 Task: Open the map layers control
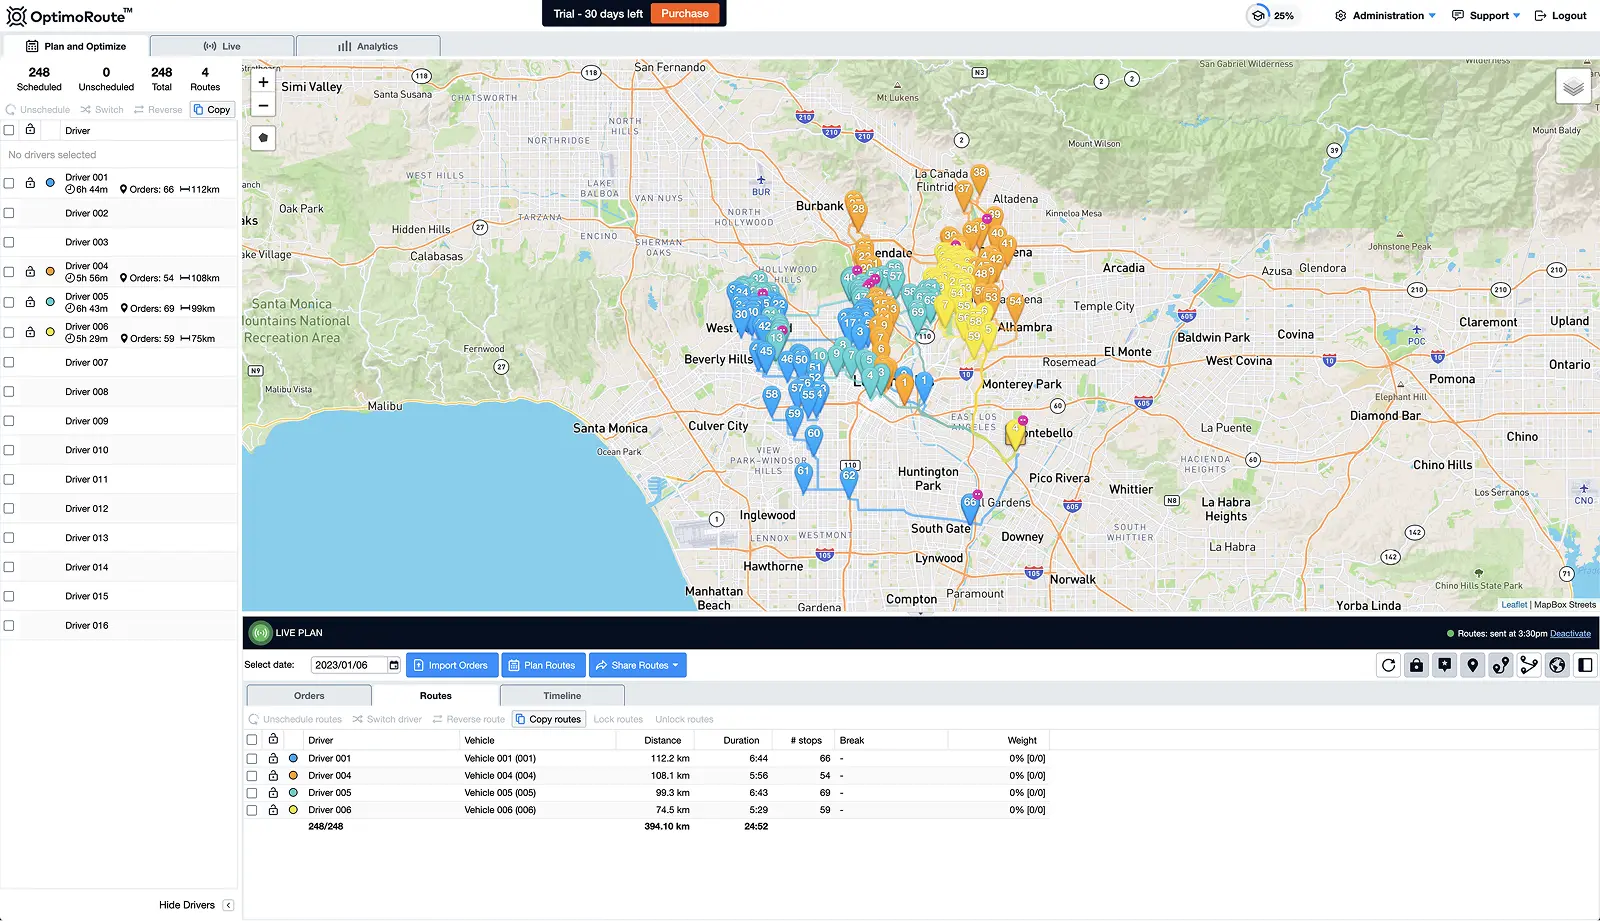[1573, 87]
